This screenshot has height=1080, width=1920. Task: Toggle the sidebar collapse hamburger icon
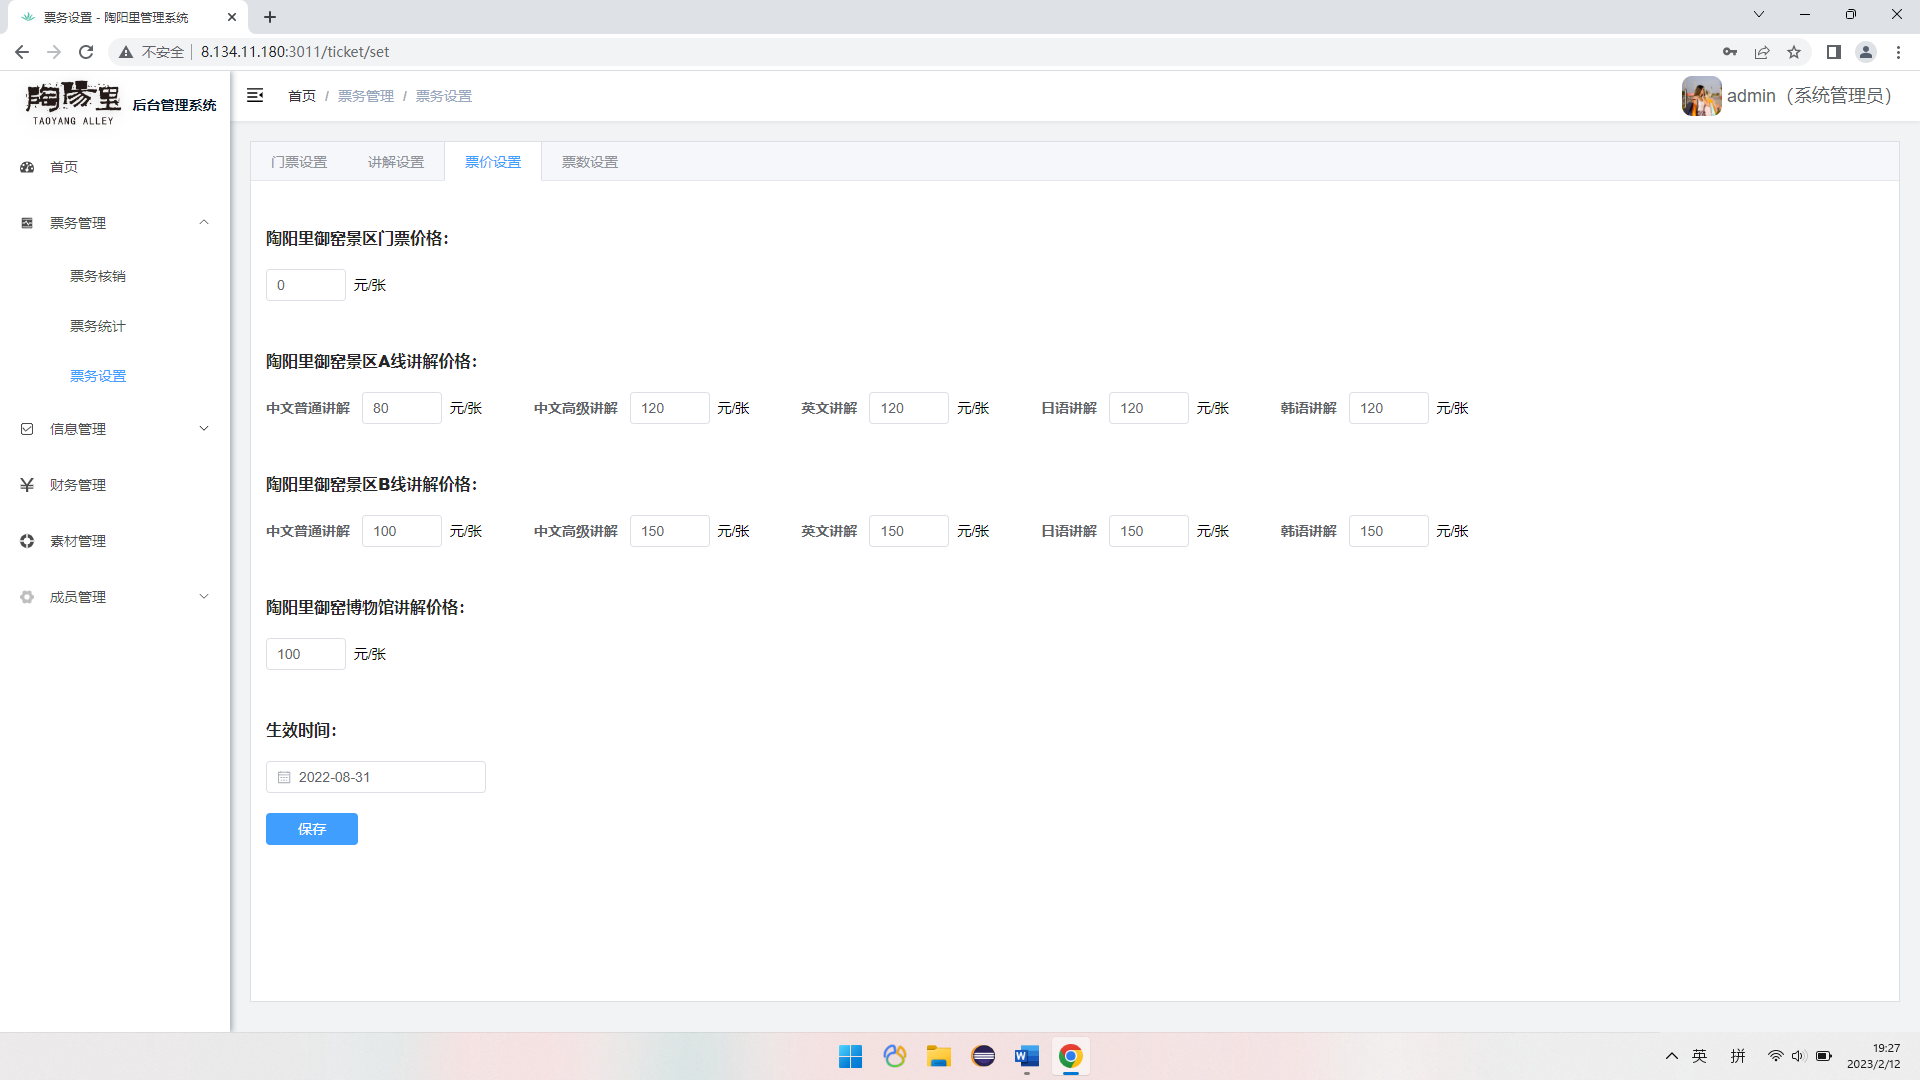point(255,95)
